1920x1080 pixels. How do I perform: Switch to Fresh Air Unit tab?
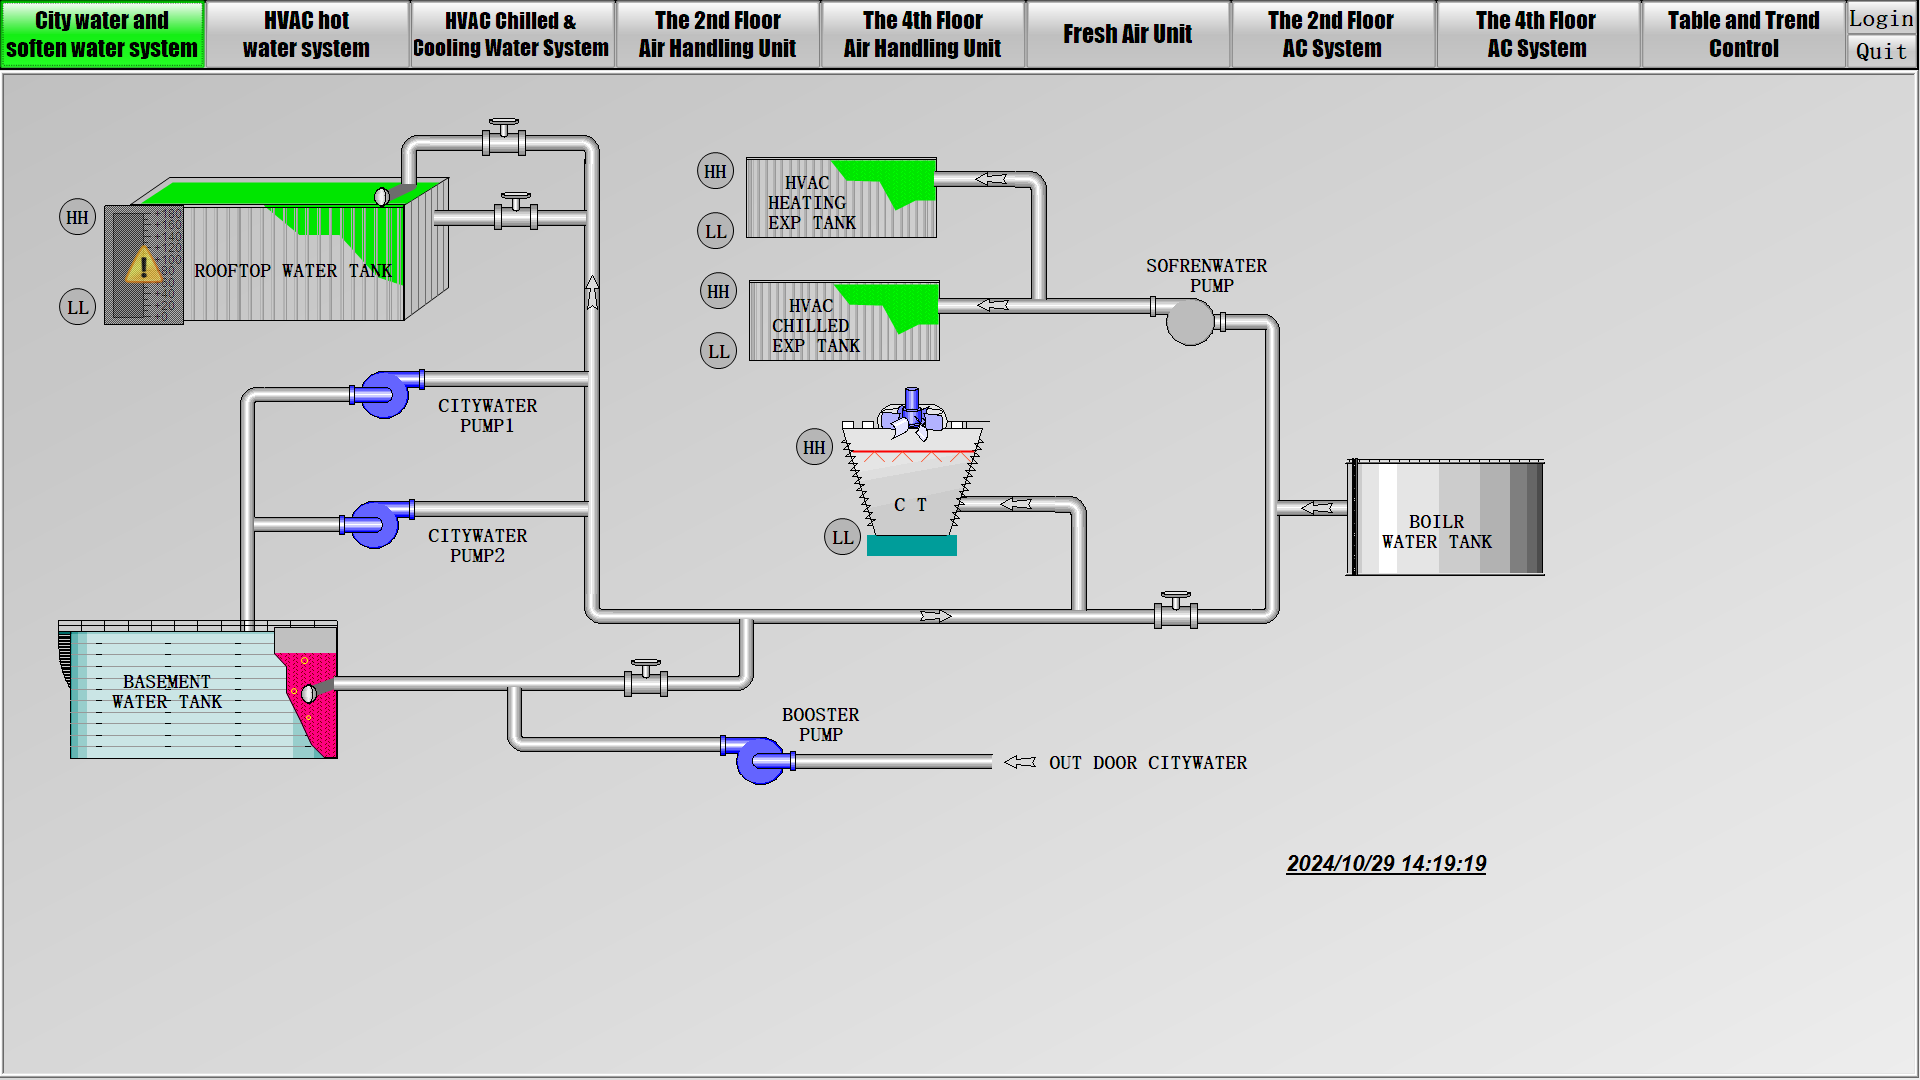1127,34
